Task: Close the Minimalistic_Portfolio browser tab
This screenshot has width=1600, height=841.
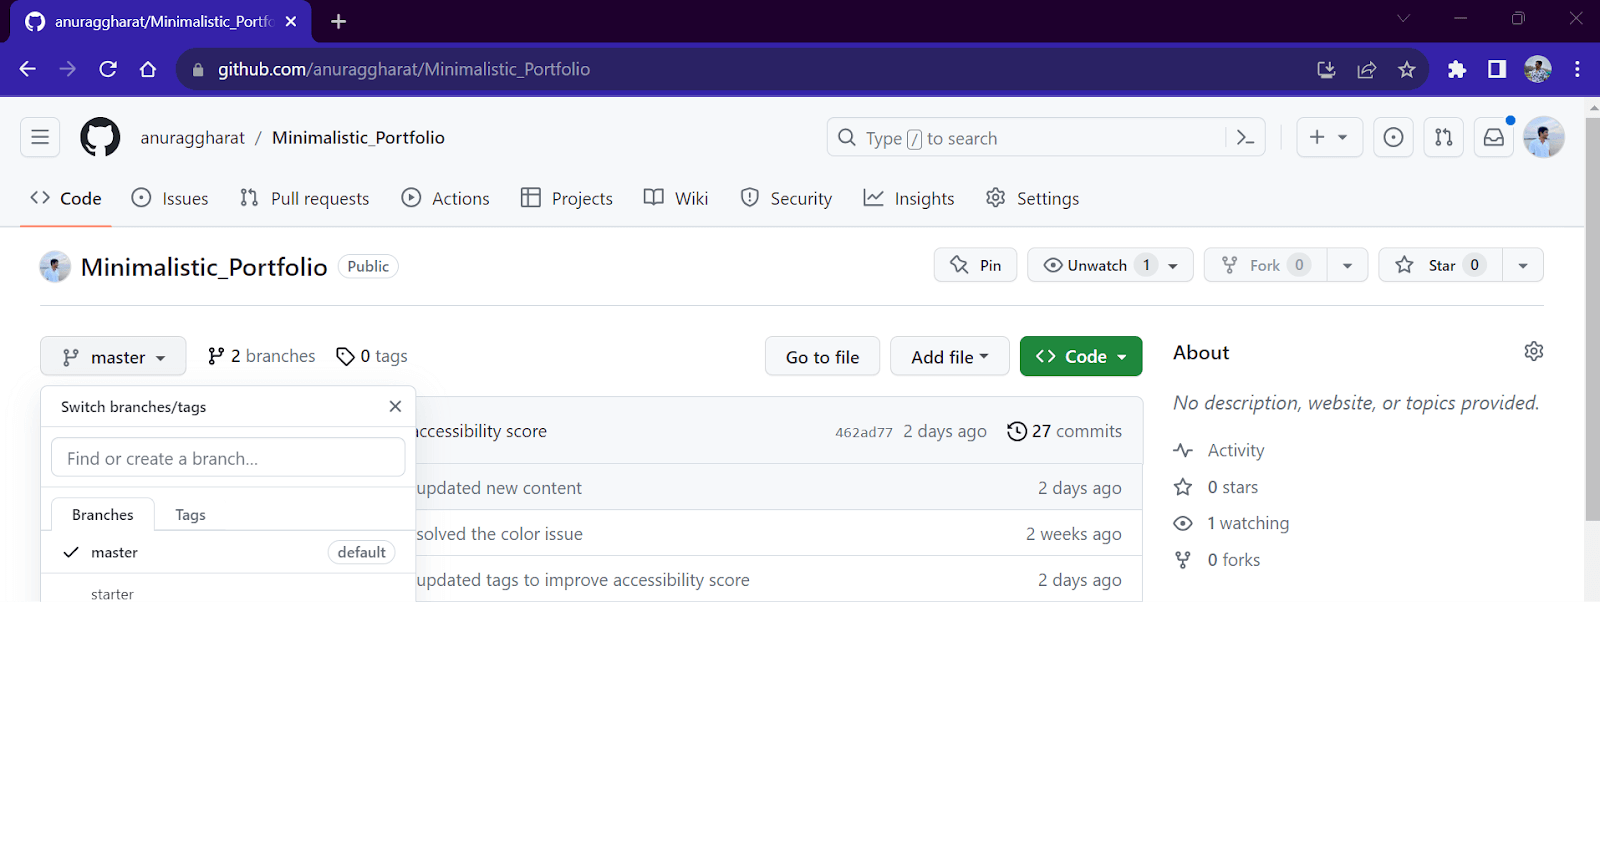Action: coord(291,21)
